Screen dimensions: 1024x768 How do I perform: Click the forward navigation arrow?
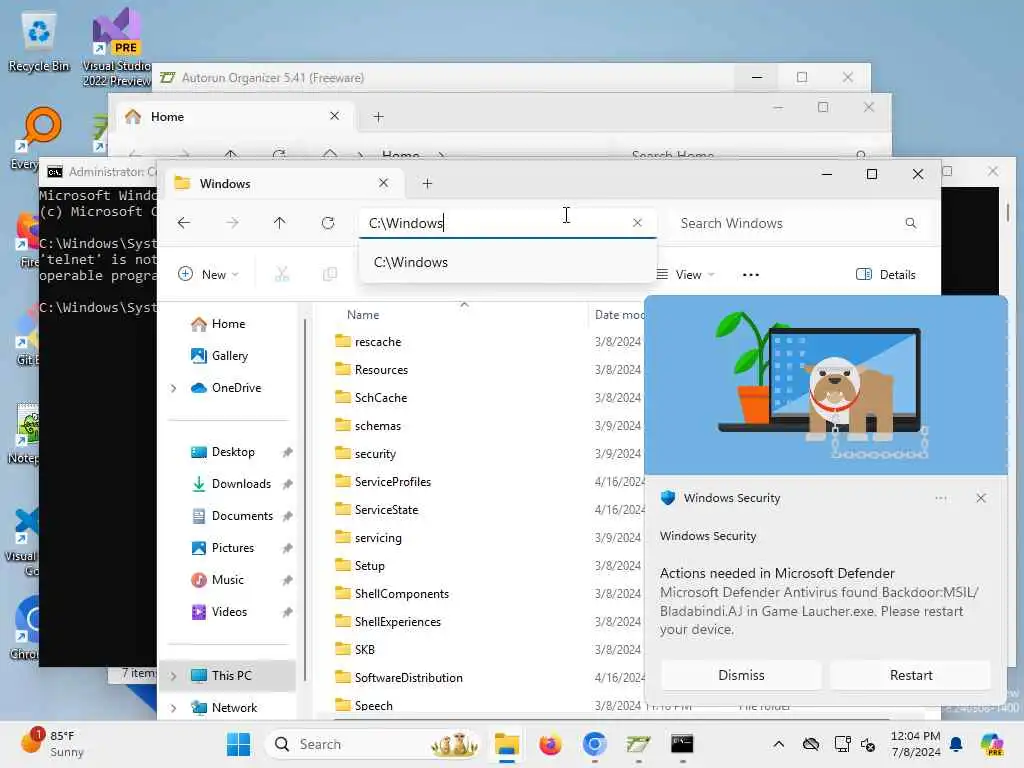click(232, 223)
